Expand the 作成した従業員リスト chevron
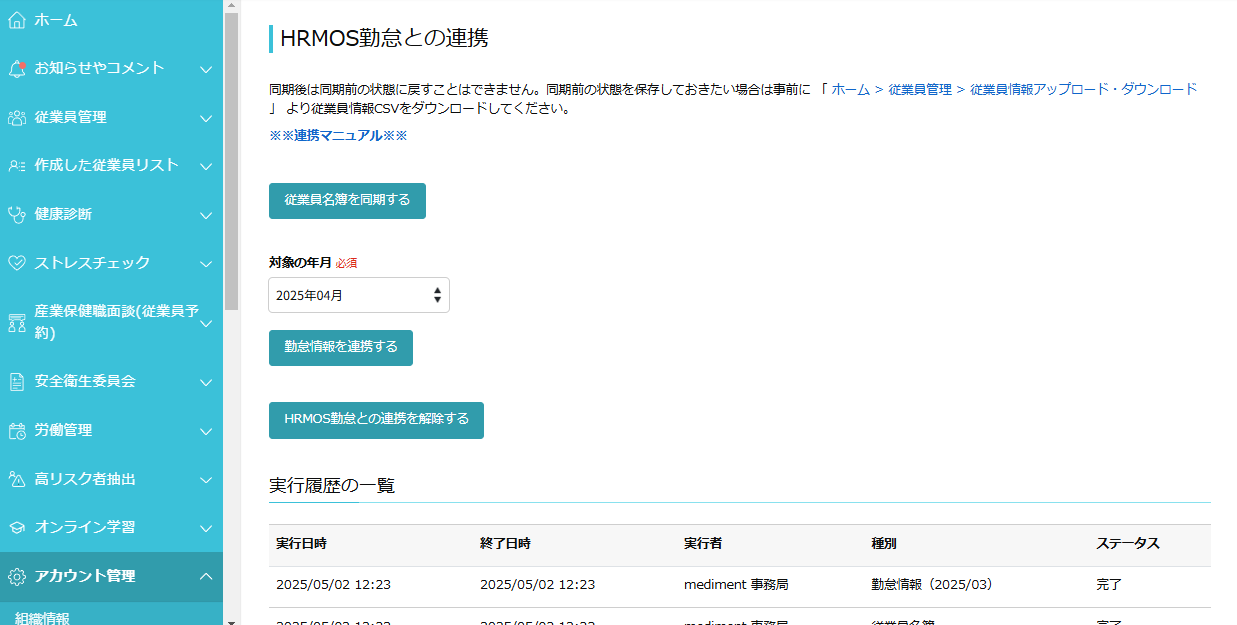1237x625 pixels. 206,166
